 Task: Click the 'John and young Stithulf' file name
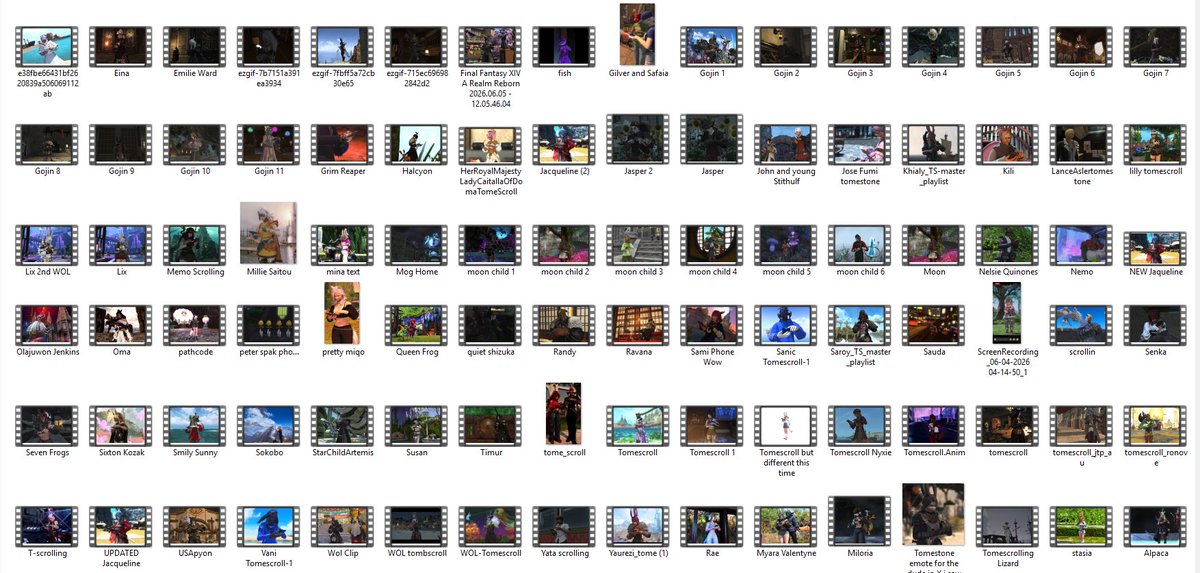pyautogui.click(x=787, y=176)
